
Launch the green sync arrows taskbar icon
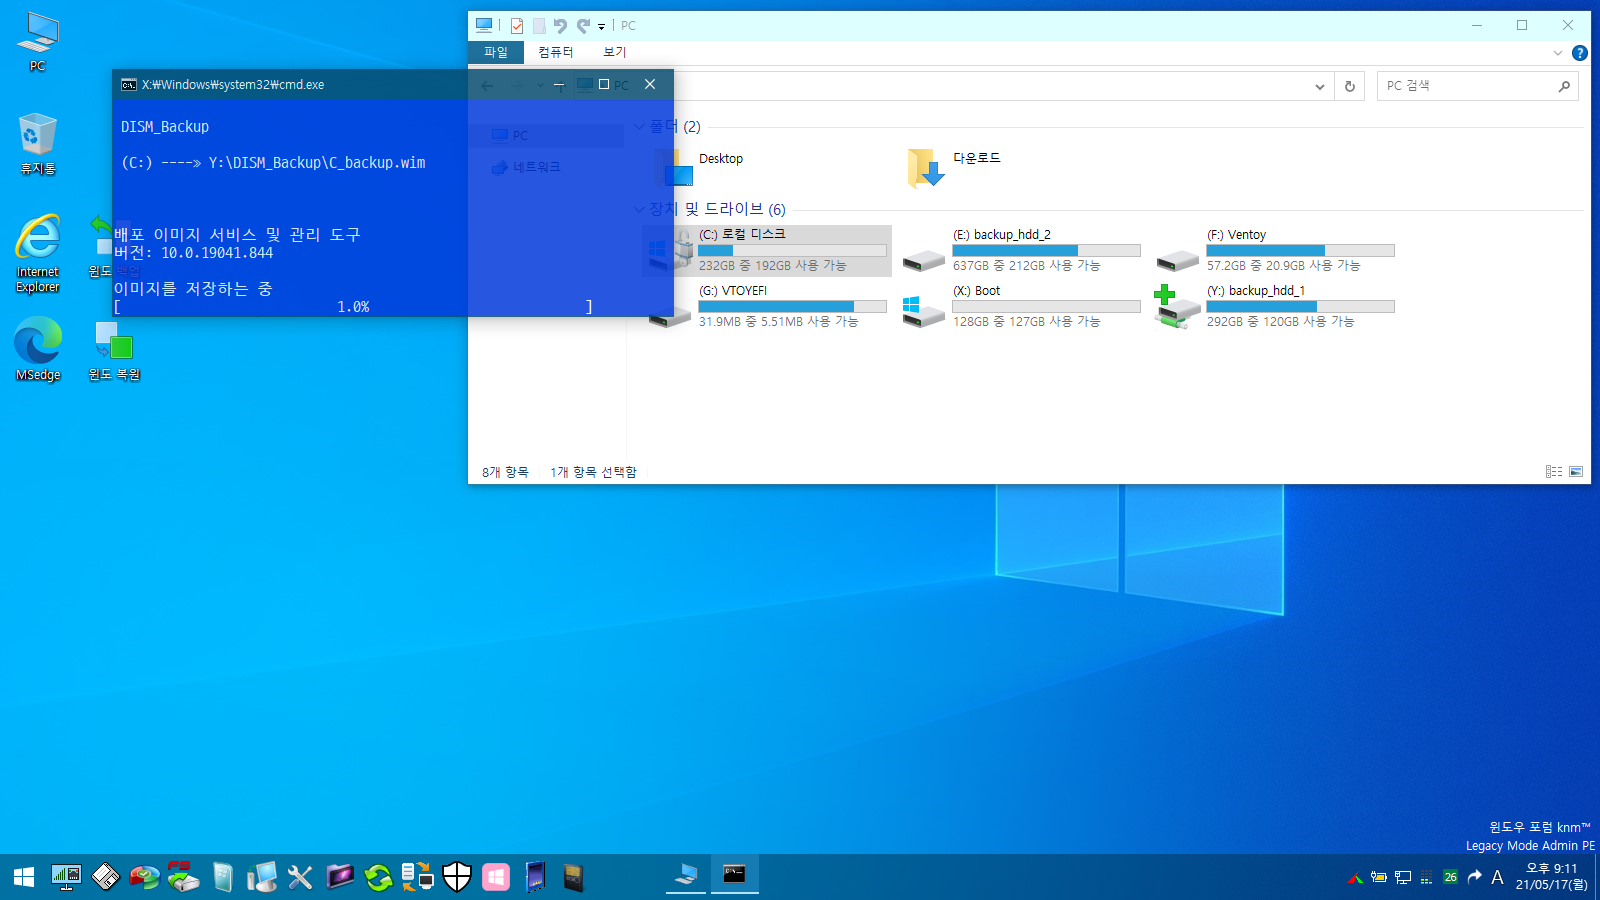pos(379,877)
